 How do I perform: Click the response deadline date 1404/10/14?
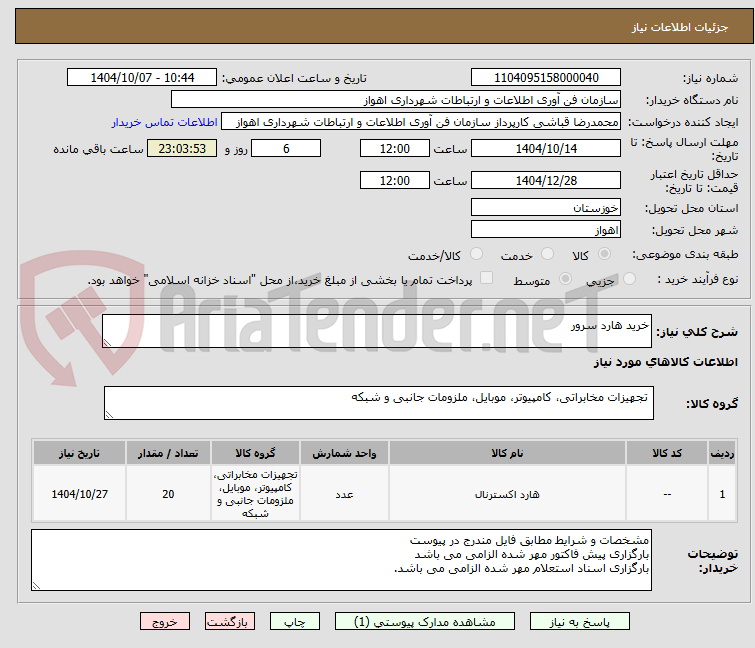(546, 148)
